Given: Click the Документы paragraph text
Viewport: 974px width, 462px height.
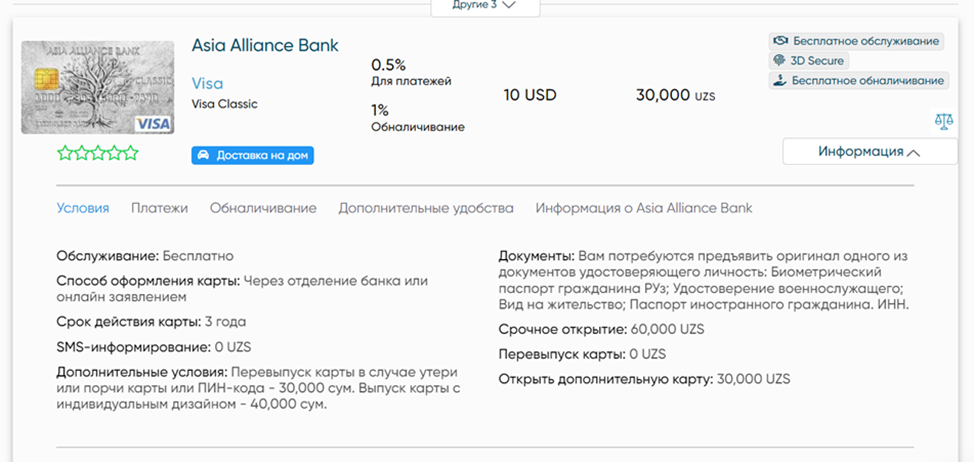Looking at the screenshot, I should tap(704, 281).
